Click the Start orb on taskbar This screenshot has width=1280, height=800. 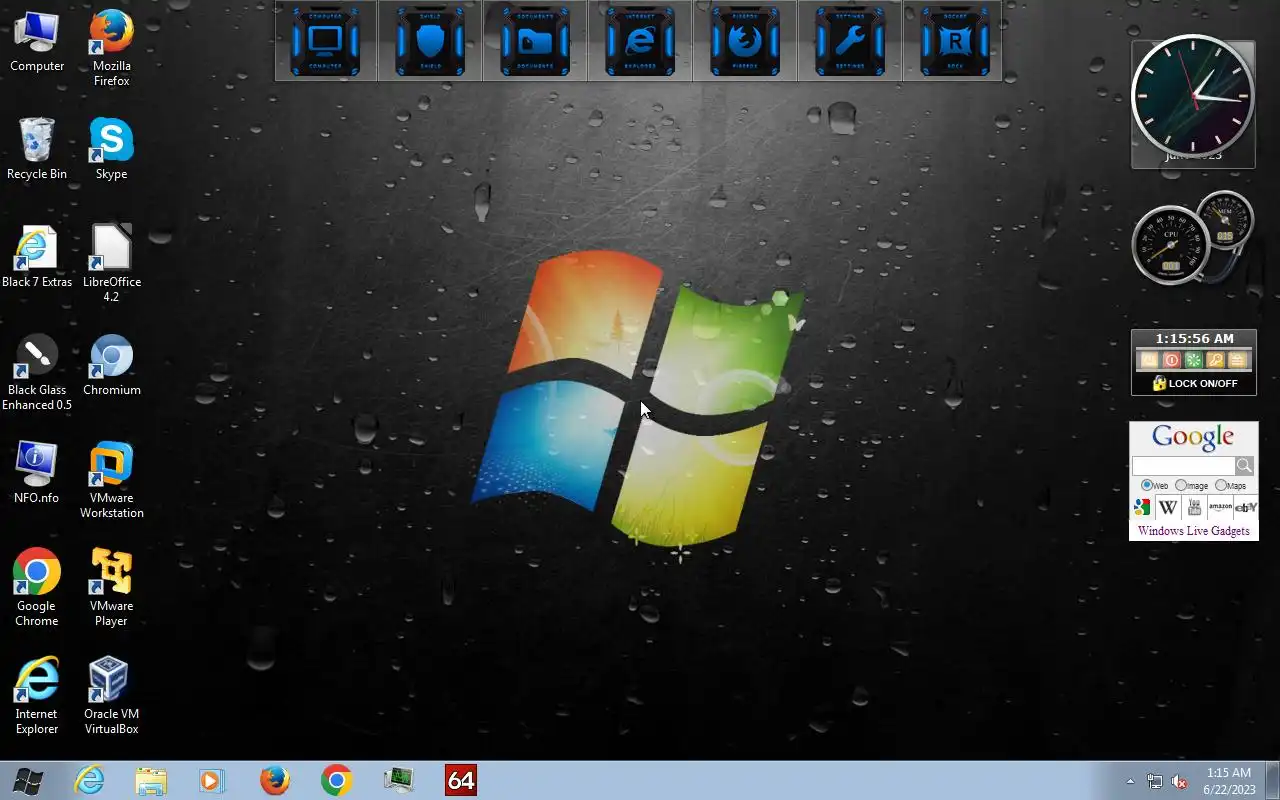tap(28, 781)
